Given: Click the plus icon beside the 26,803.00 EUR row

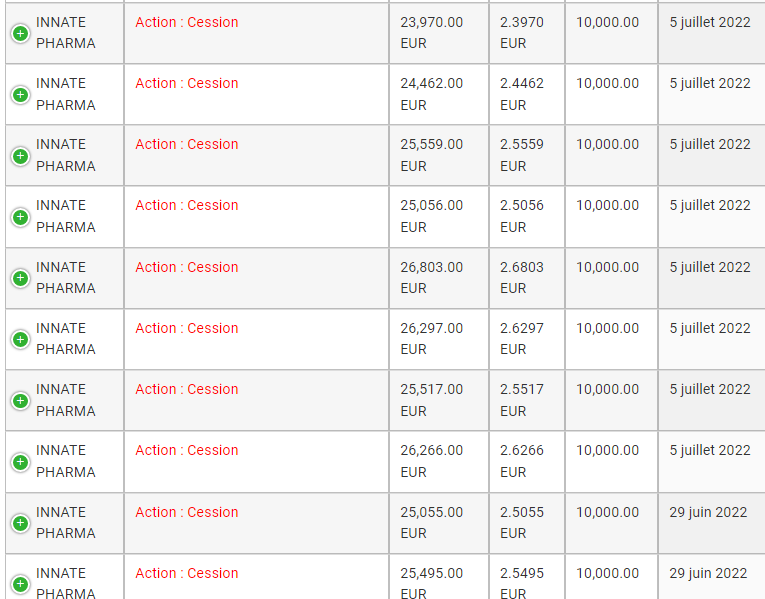Looking at the screenshot, I should [x=20, y=278].
